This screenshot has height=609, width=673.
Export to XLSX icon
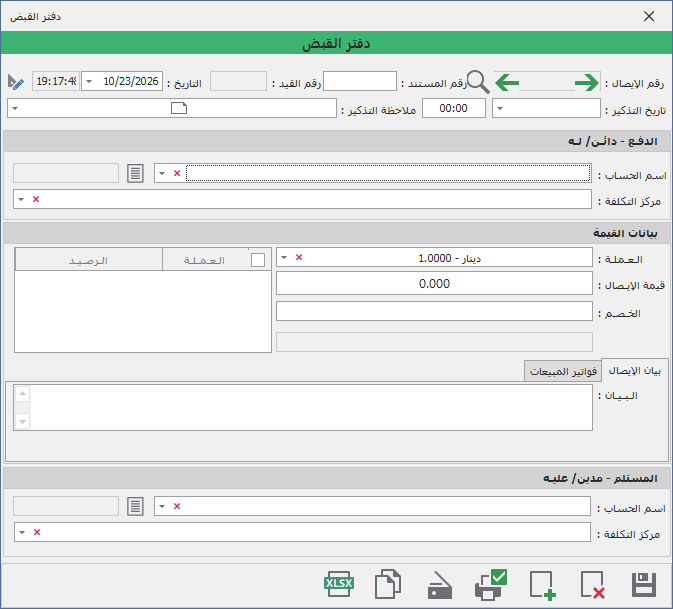(x=339, y=584)
